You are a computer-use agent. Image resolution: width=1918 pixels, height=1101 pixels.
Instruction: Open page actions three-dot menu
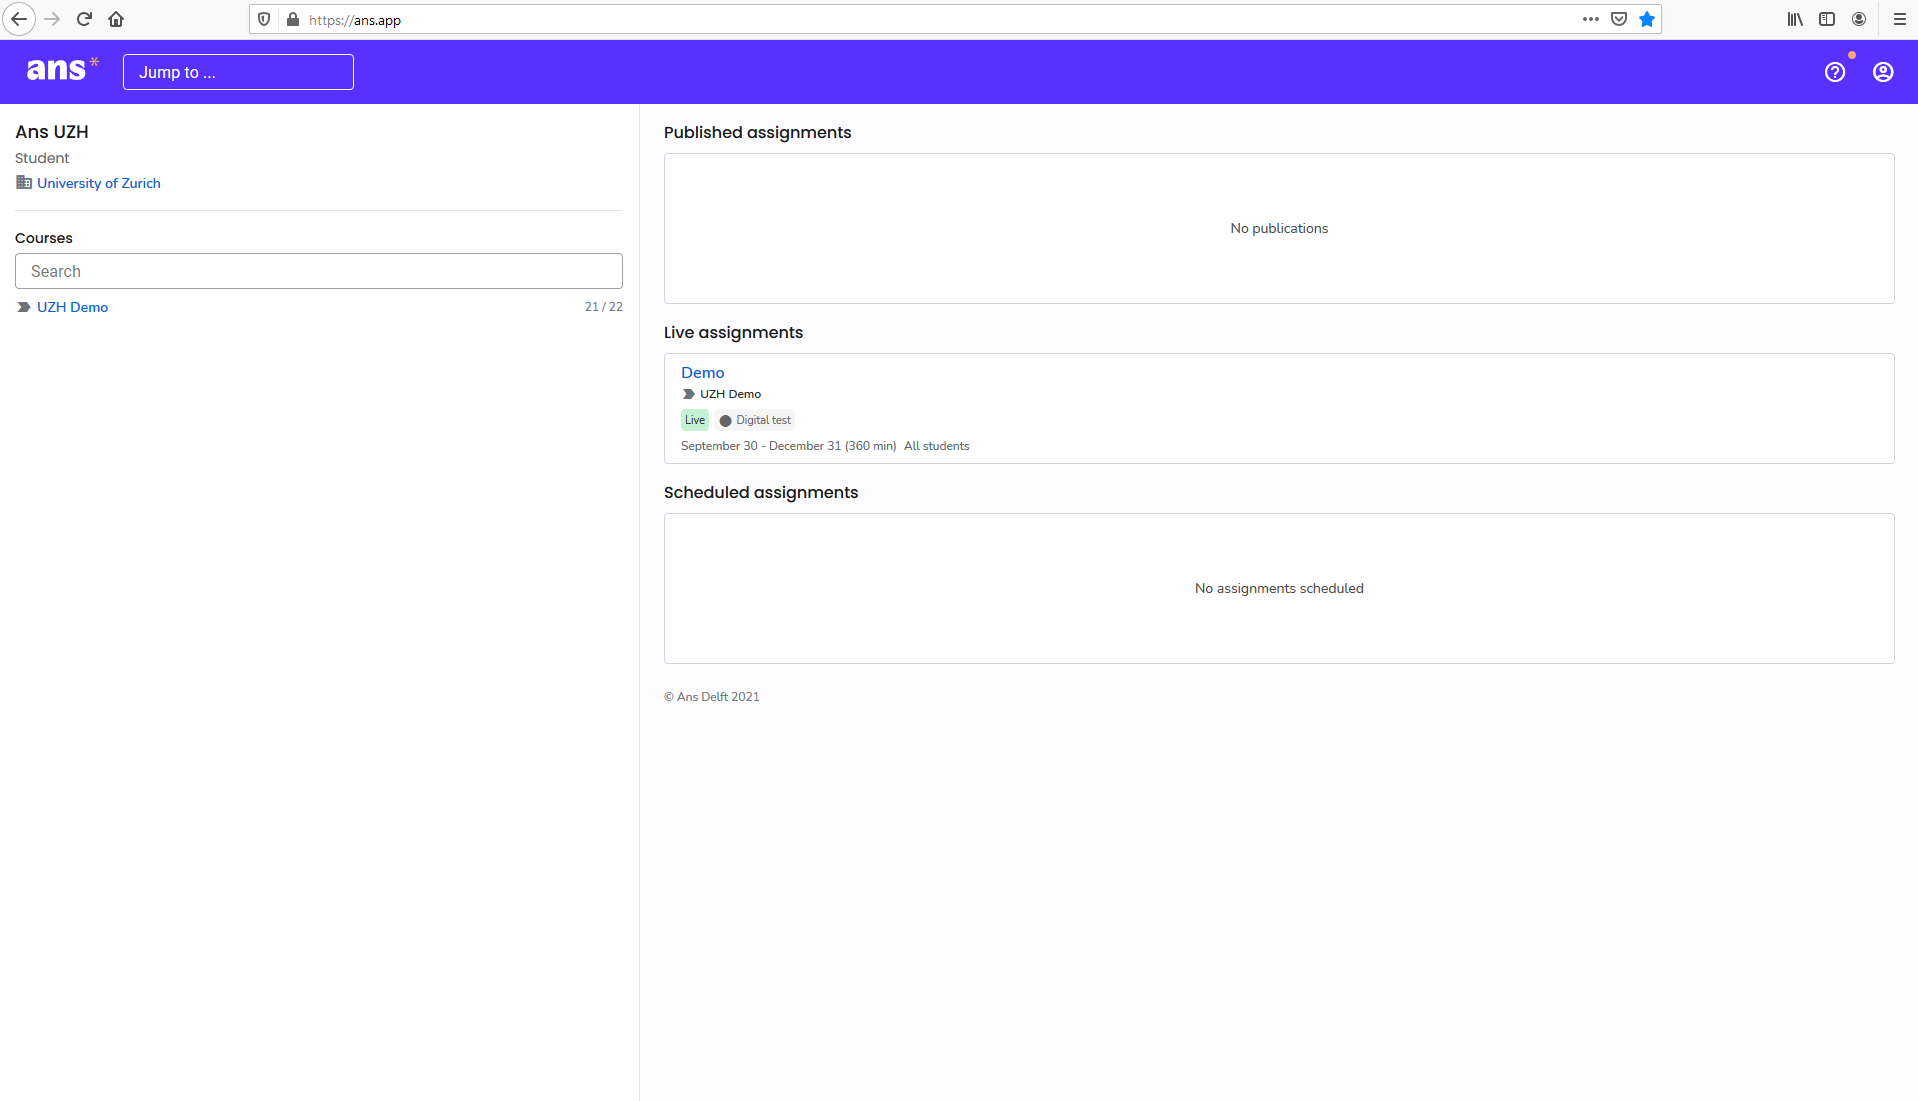[1590, 19]
